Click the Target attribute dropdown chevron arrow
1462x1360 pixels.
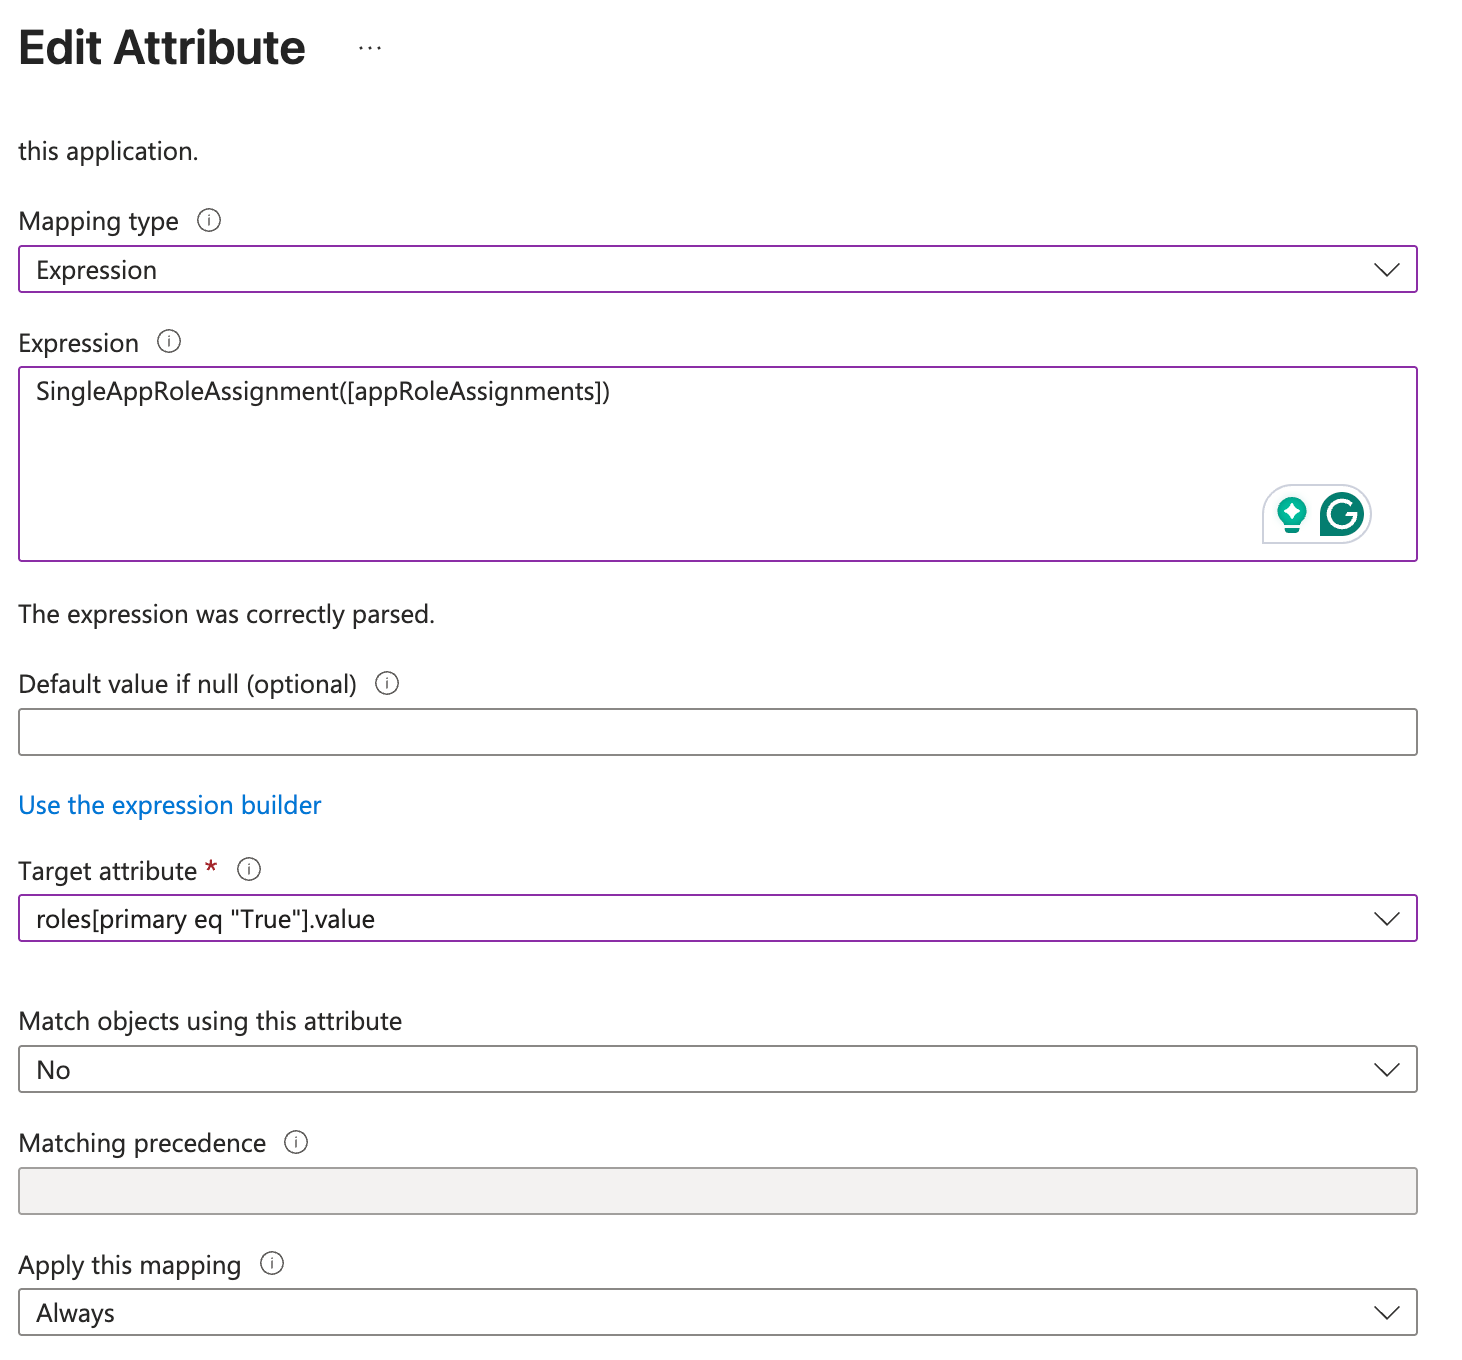click(x=1387, y=919)
